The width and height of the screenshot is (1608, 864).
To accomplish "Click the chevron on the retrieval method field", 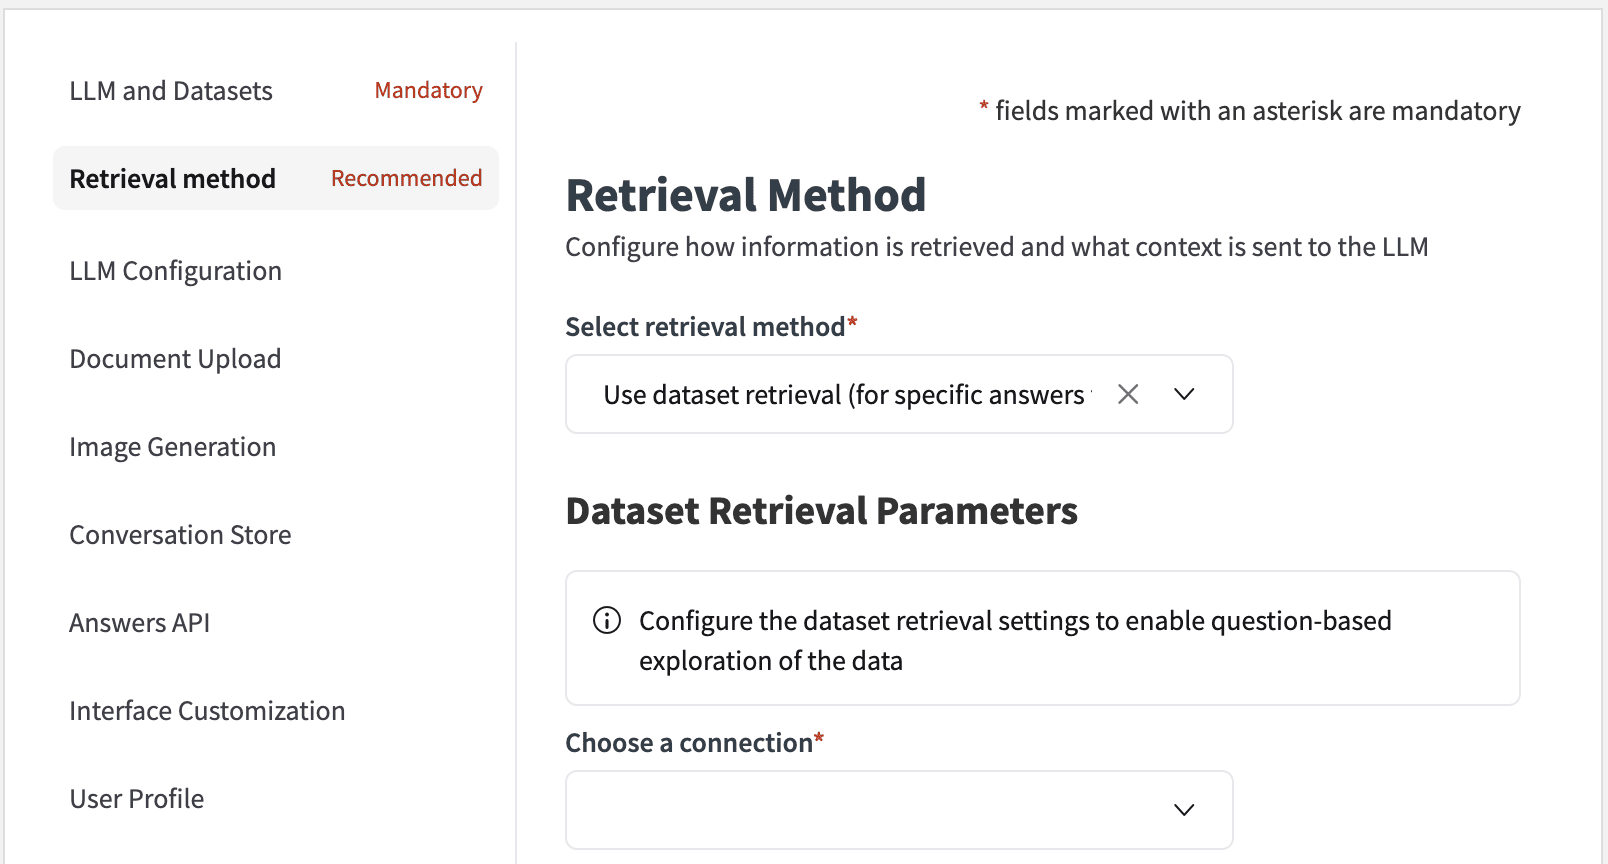I will click(1184, 394).
